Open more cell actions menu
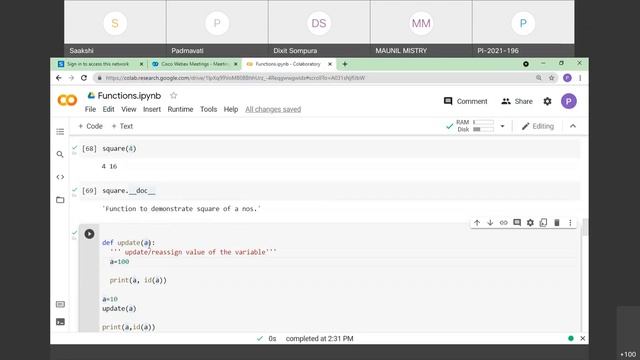 570,222
